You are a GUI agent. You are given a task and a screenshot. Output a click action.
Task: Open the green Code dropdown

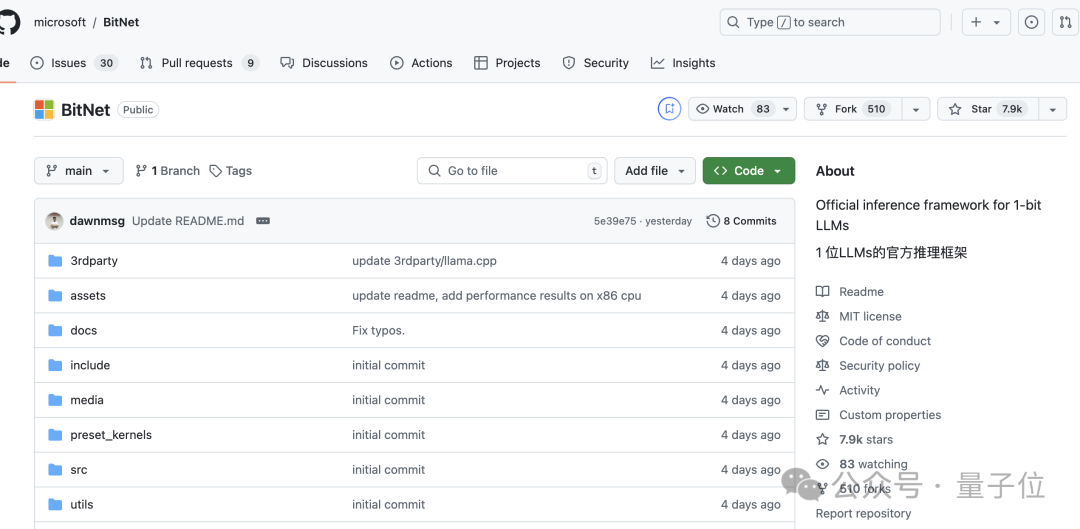pos(748,171)
